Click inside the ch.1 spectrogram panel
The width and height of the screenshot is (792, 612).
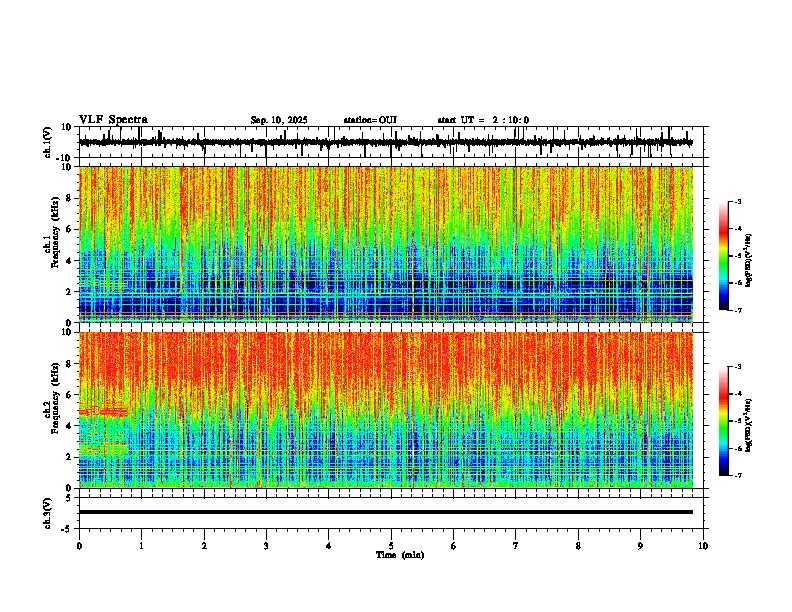pyautogui.click(x=385, y=244)
